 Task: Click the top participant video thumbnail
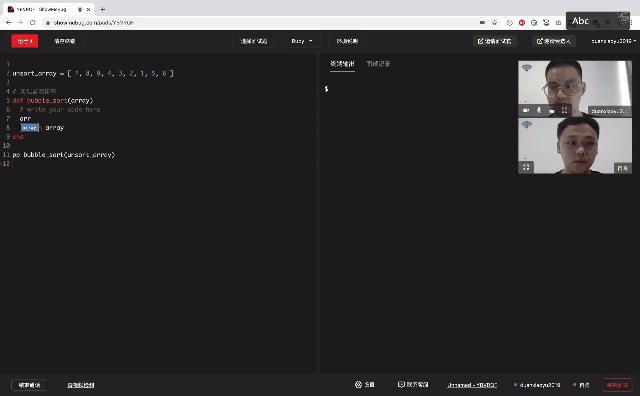pos(575,89)
